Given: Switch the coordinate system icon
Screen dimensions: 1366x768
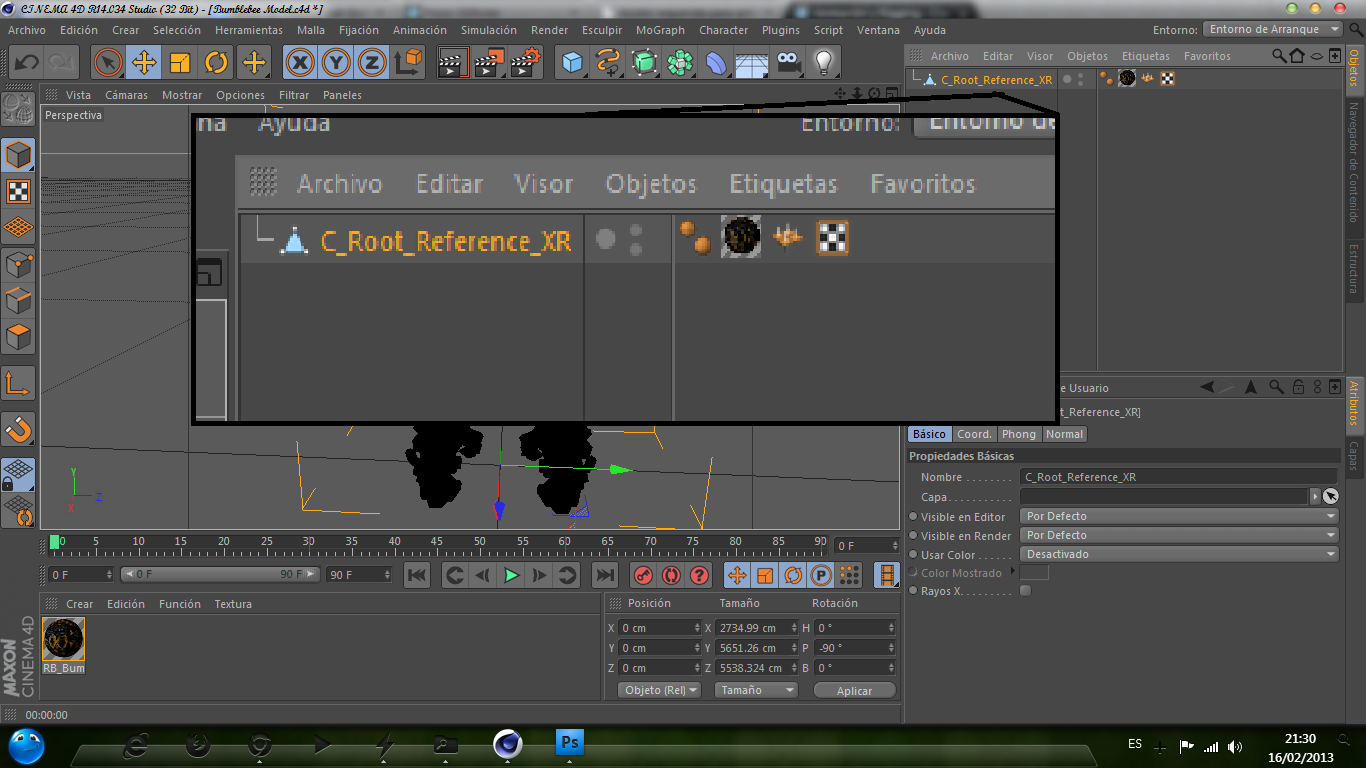Looking at the screenshot, I should point(408,63).
